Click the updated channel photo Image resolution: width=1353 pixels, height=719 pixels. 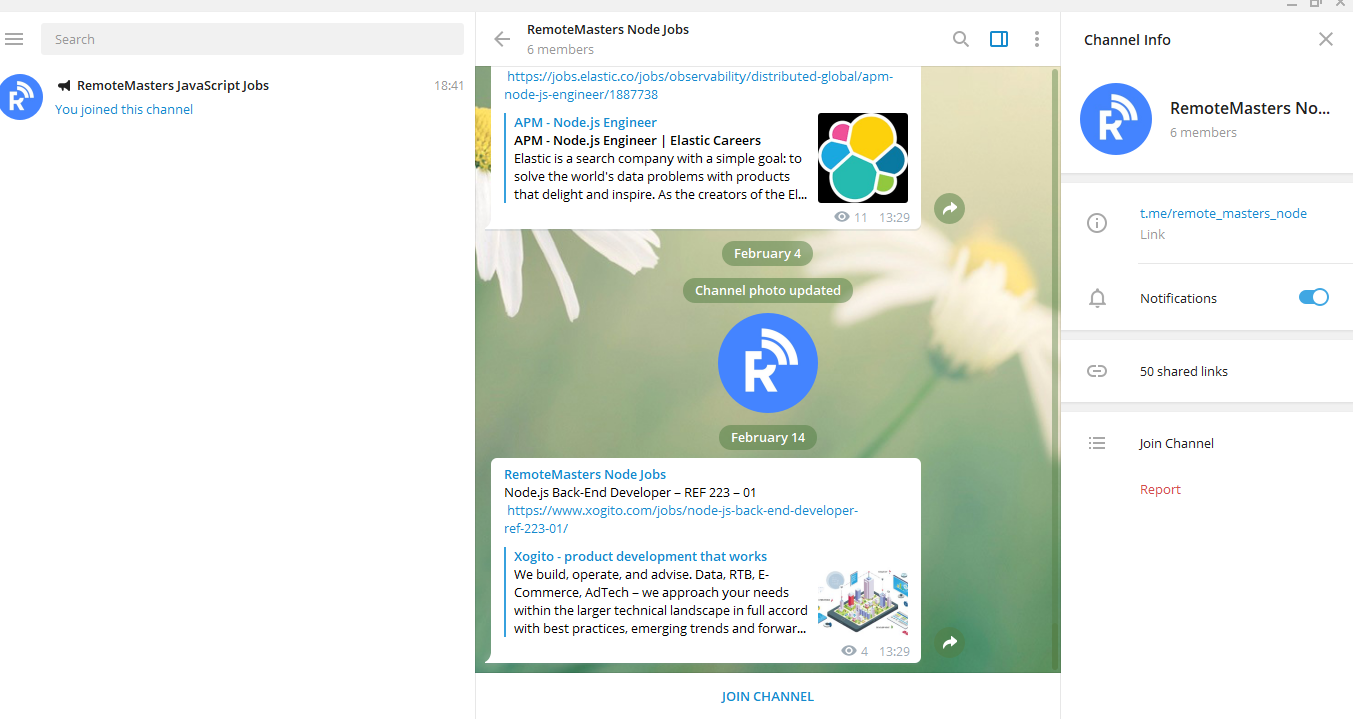tap(768, 363)
